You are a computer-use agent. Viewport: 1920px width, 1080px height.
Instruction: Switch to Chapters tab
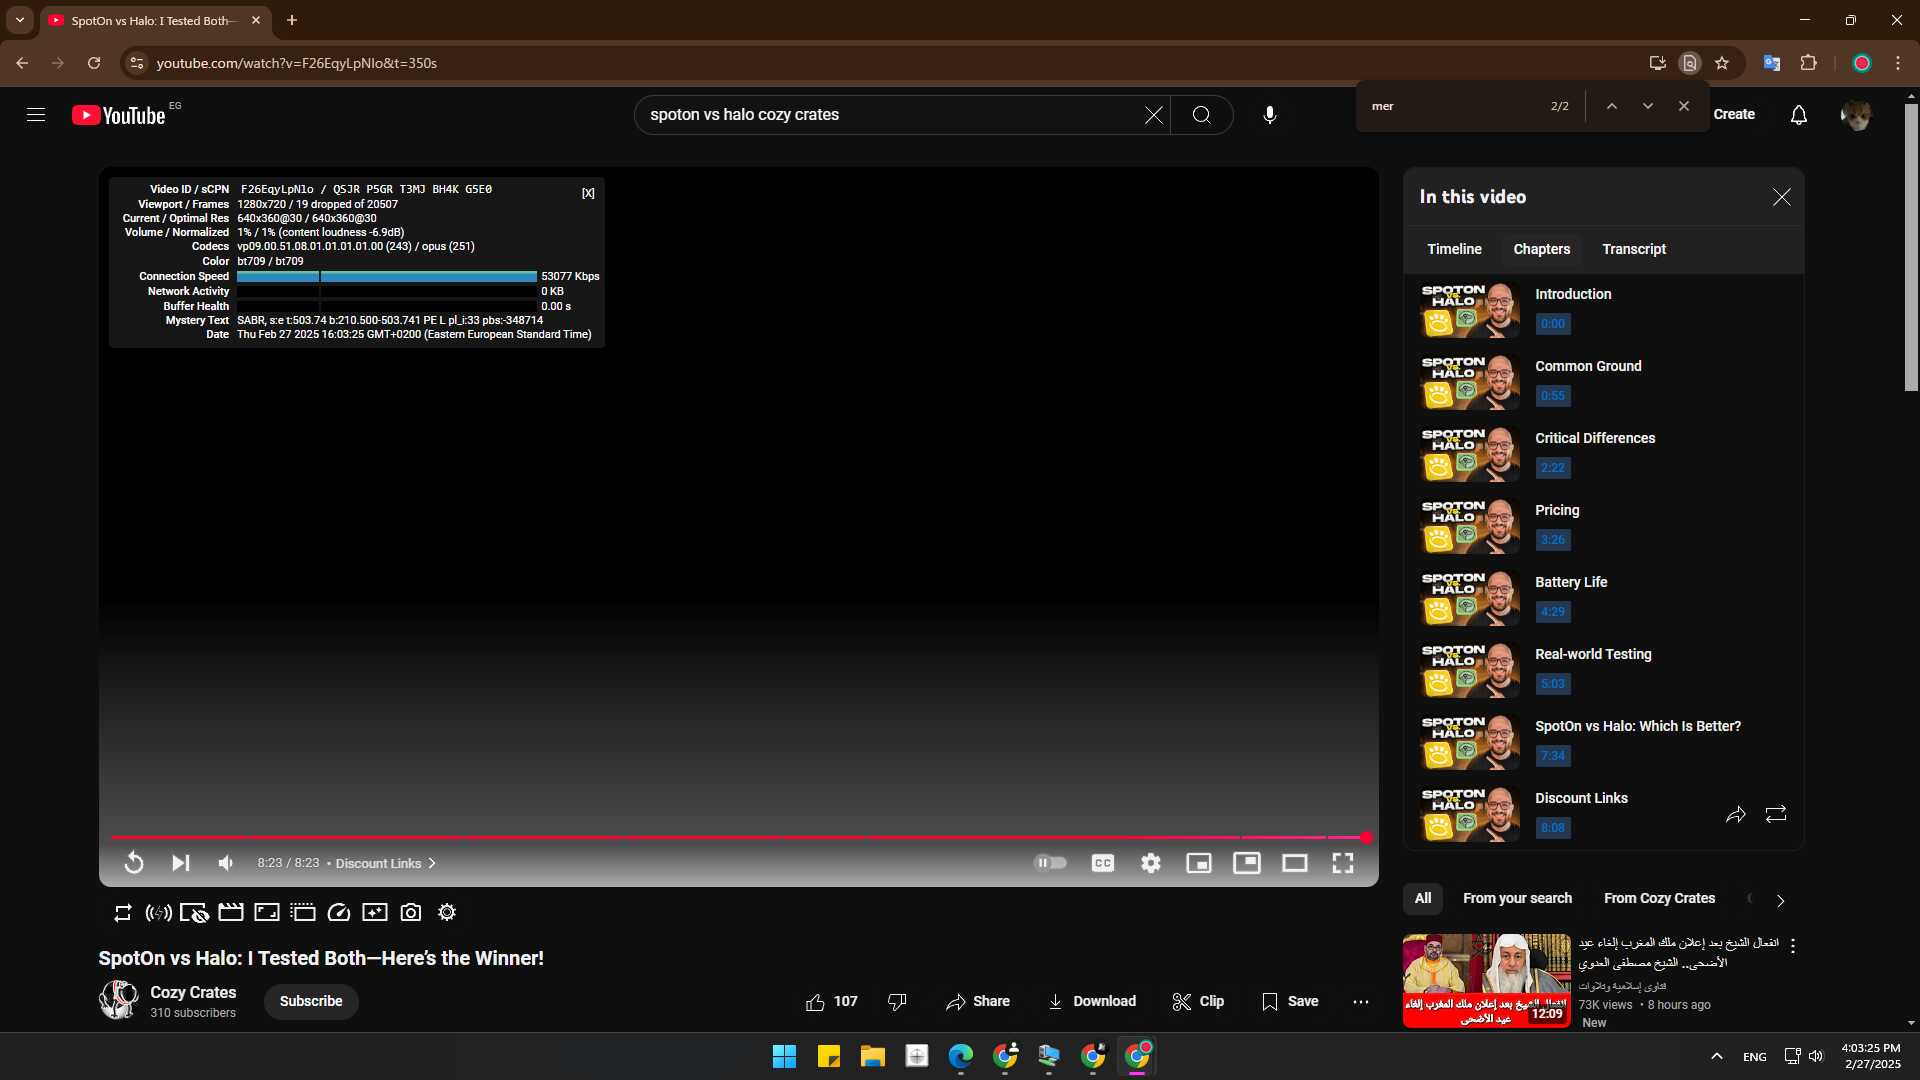(1541, 249)
